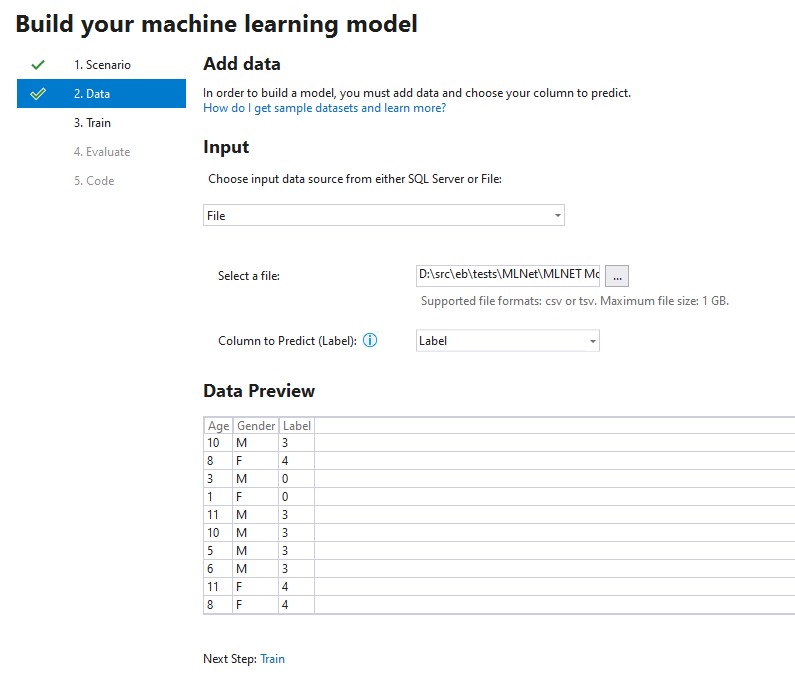Click the info icon beside Column to Predict

pos(370,341)
